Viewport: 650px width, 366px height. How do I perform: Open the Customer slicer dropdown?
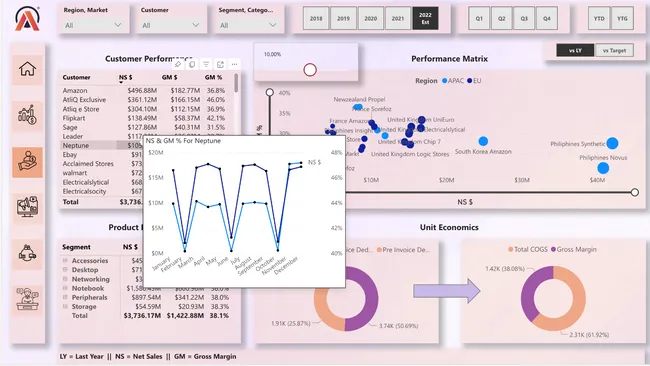(171, 25)
